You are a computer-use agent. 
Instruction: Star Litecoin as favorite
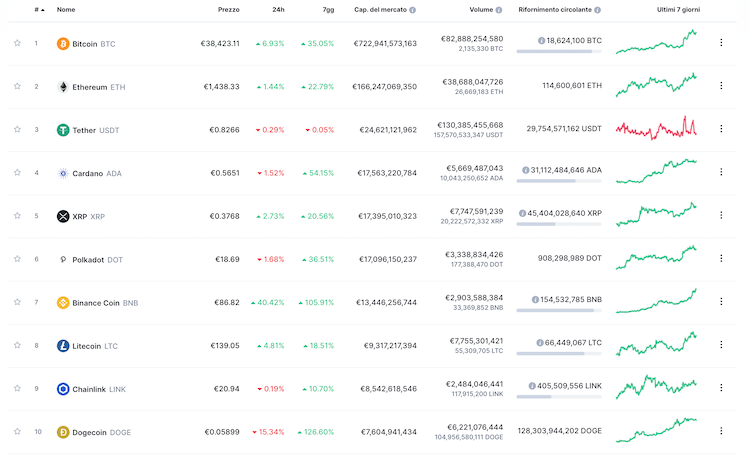point(17,345)
